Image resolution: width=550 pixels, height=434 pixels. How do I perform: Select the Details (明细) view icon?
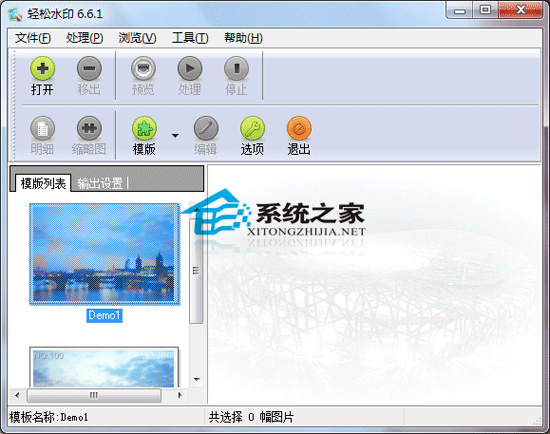point(42,129)
